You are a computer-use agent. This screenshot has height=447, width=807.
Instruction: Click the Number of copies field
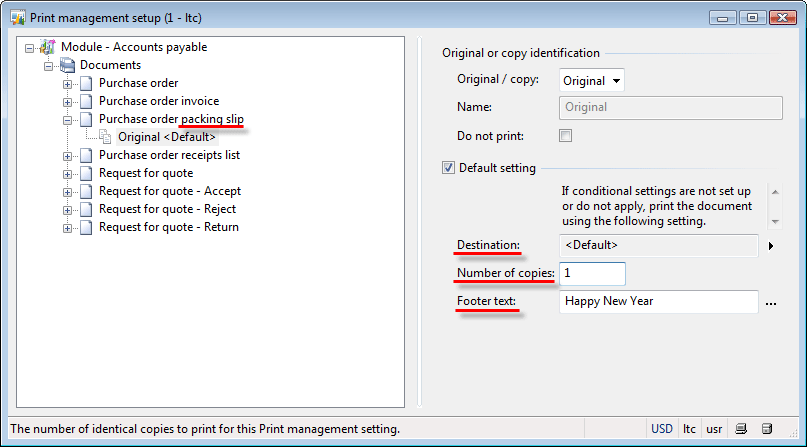pos(592,274)
